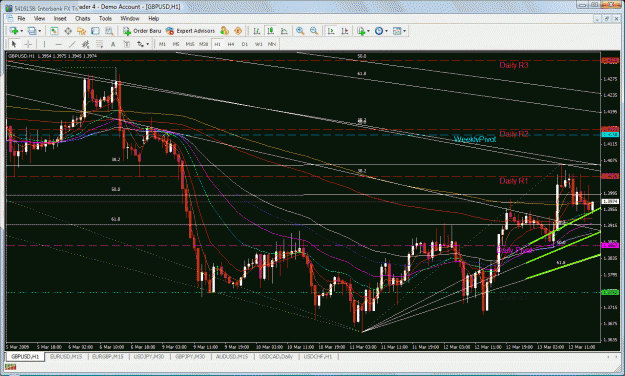Select the crosshair tool
This screenshot has height=376, width=625.
coord(28,44)
